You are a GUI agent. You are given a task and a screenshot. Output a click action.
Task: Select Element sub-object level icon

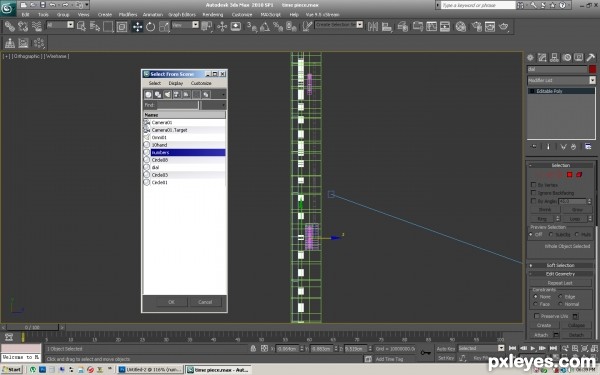pos(579,175)
